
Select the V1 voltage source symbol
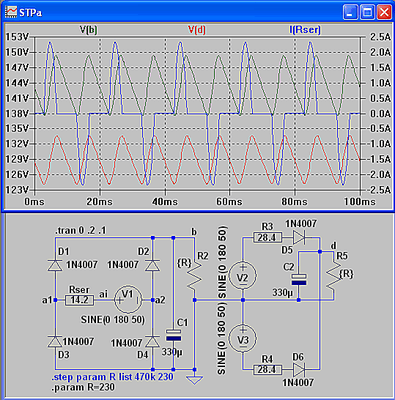[x=128, y=300]
